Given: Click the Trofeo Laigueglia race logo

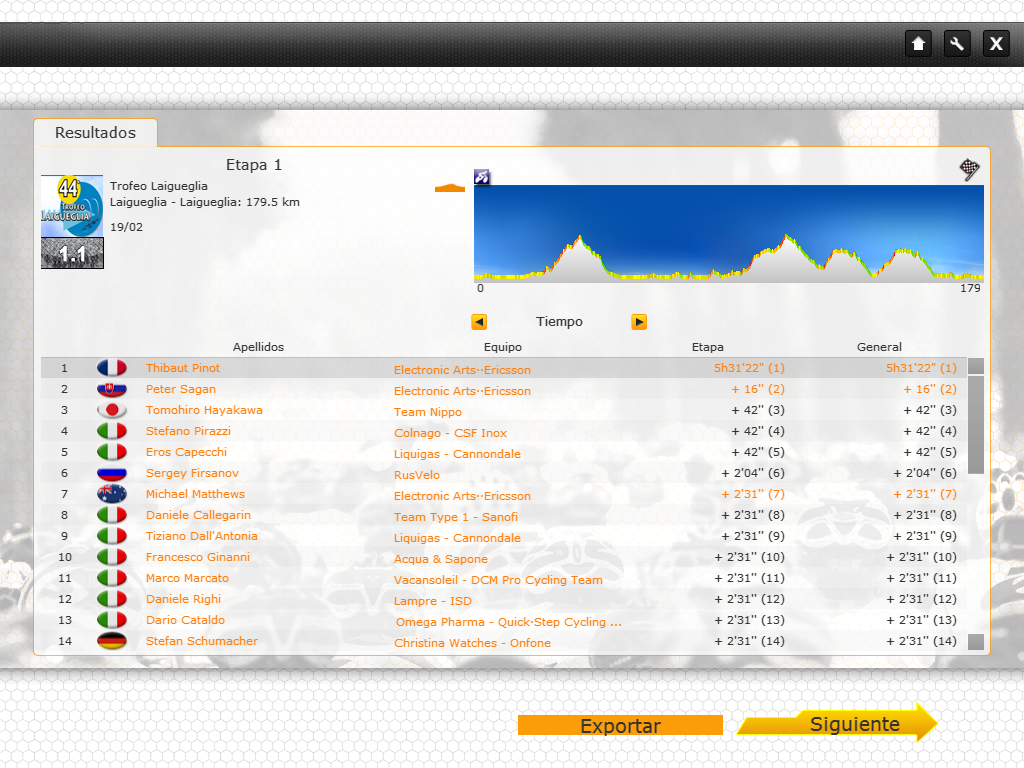Looking at the screenshot, I should click(72, 206).
